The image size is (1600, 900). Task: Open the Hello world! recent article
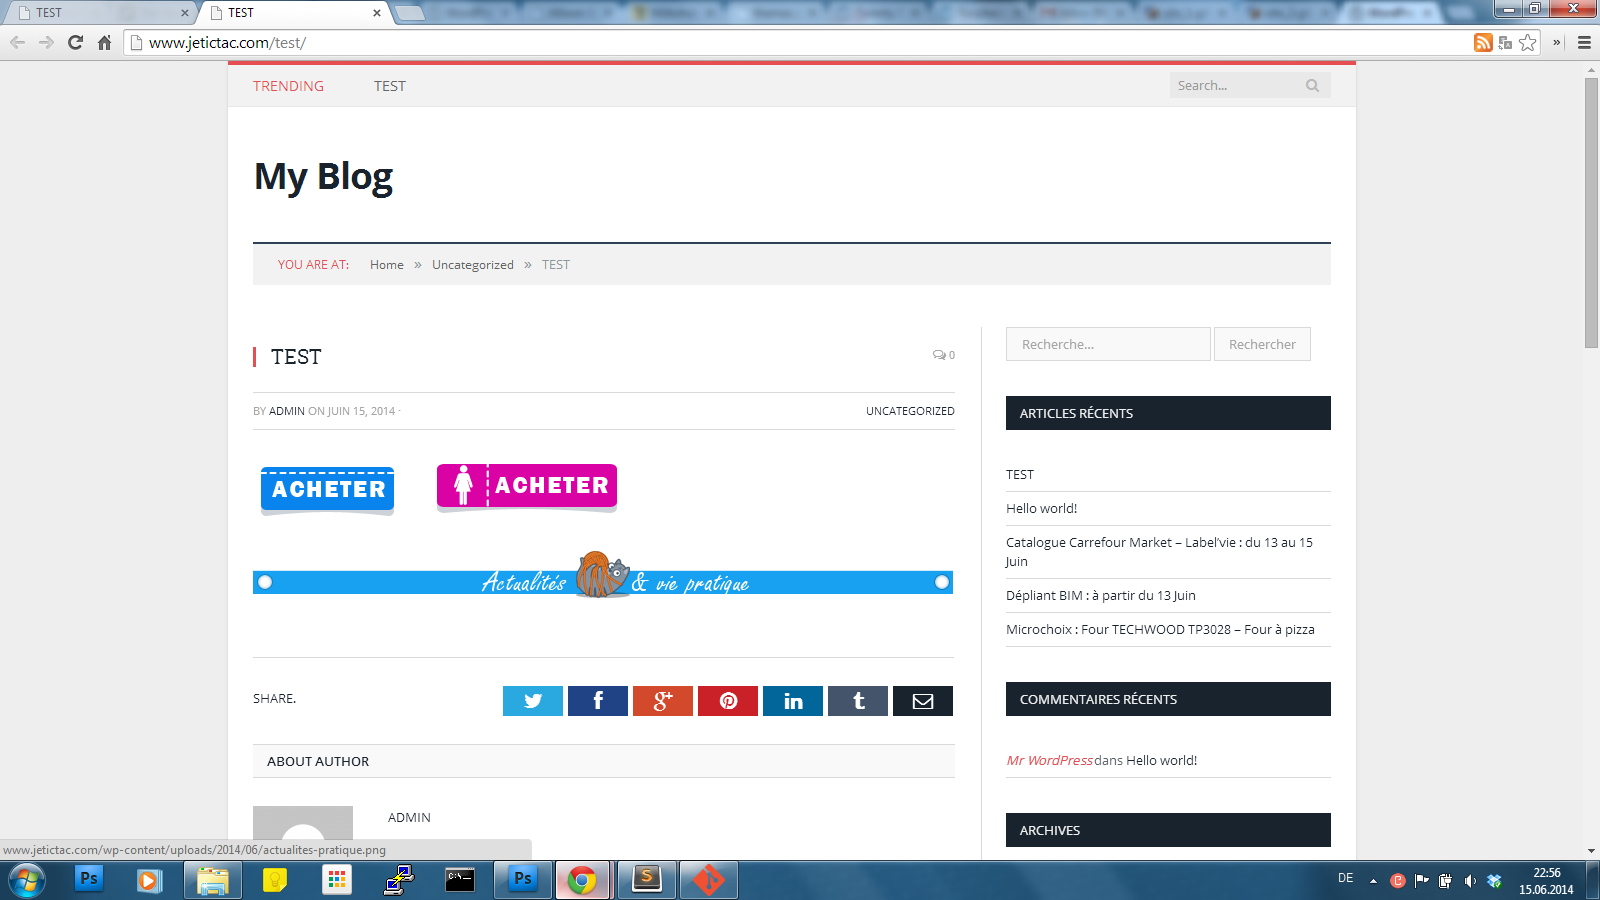1041,508
